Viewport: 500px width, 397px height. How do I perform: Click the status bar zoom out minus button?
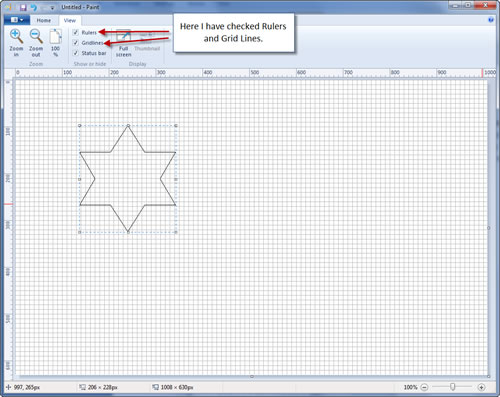point(424,387)
